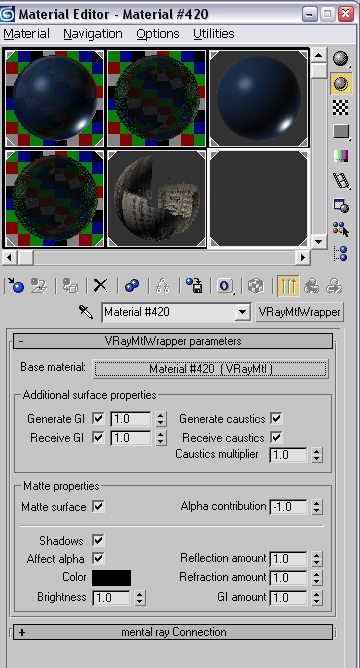Open the Material #420 name dropdown

[x=242, y=312]
